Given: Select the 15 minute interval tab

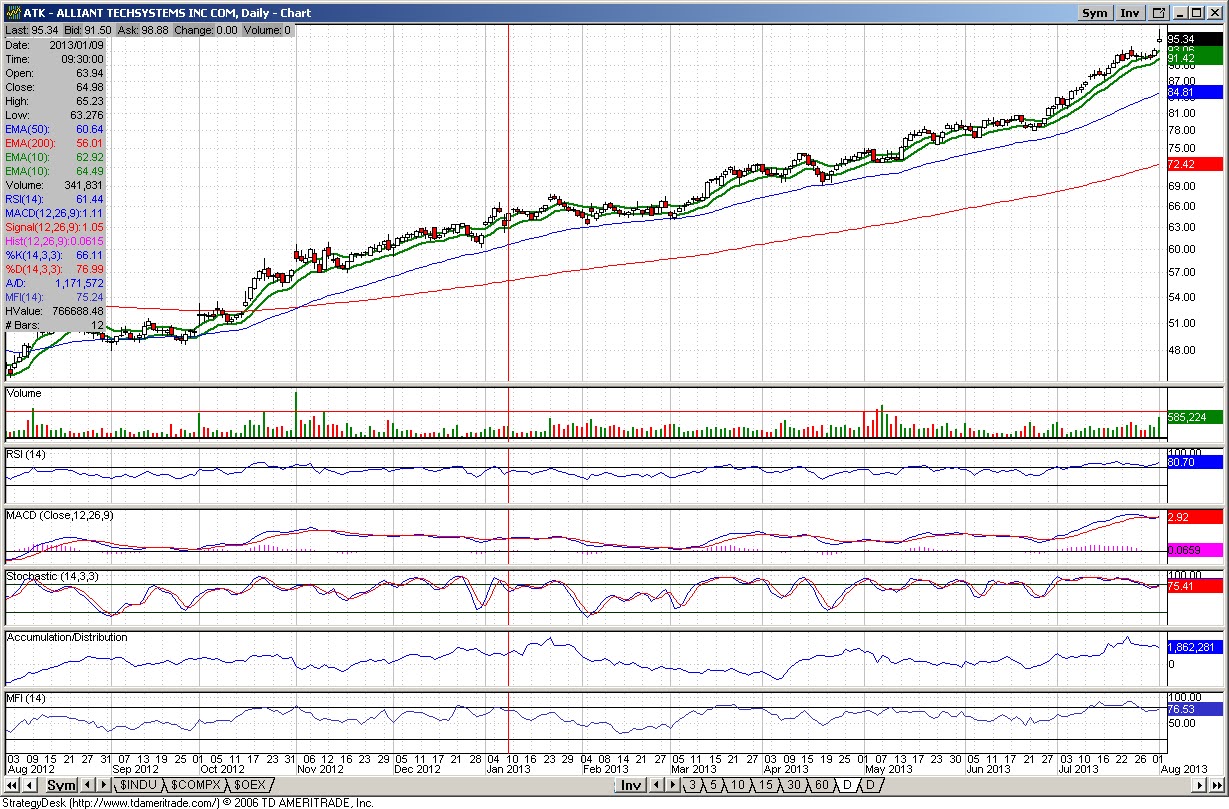Looking at the screenshot, I should coord(766,785).
